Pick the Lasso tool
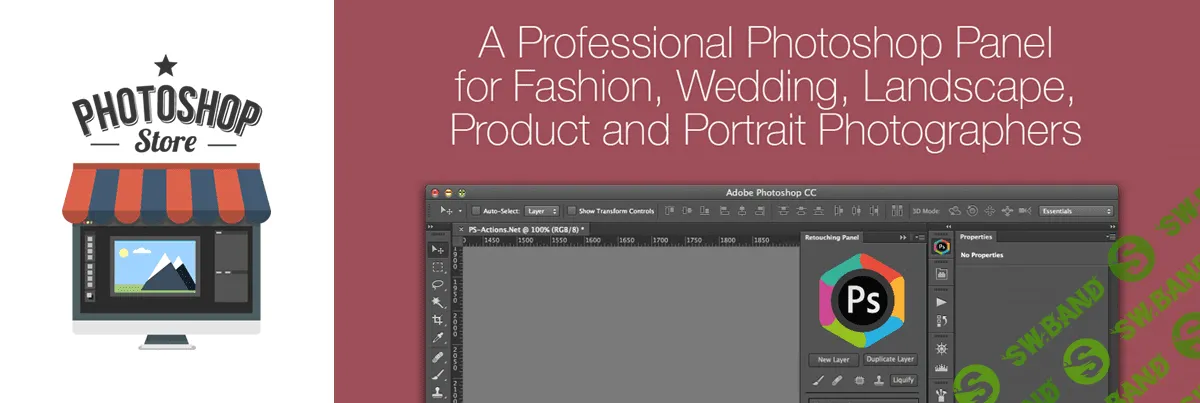Image resolution: width=1200 pixels, height=403 pixels. tap(438, 285)
